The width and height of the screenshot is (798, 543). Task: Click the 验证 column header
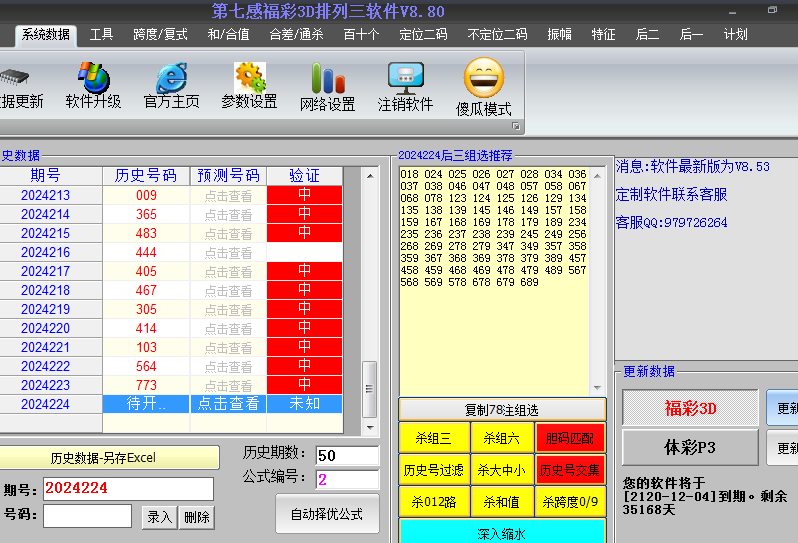pyautogui.click(x=304, y=176)
